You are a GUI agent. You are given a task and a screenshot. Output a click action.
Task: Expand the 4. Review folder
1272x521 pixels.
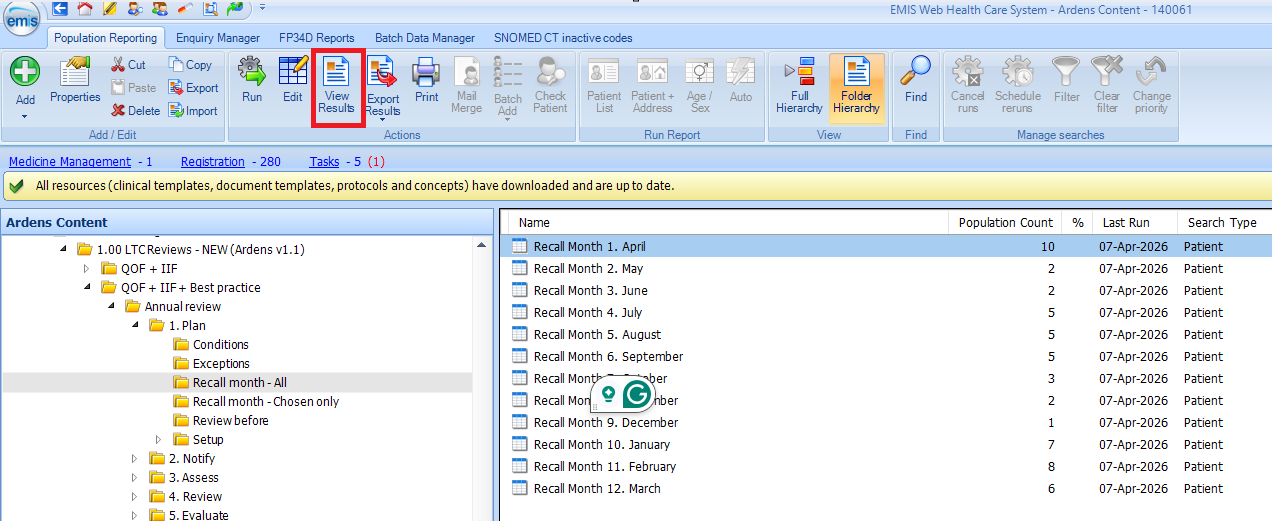coord(134,497)
